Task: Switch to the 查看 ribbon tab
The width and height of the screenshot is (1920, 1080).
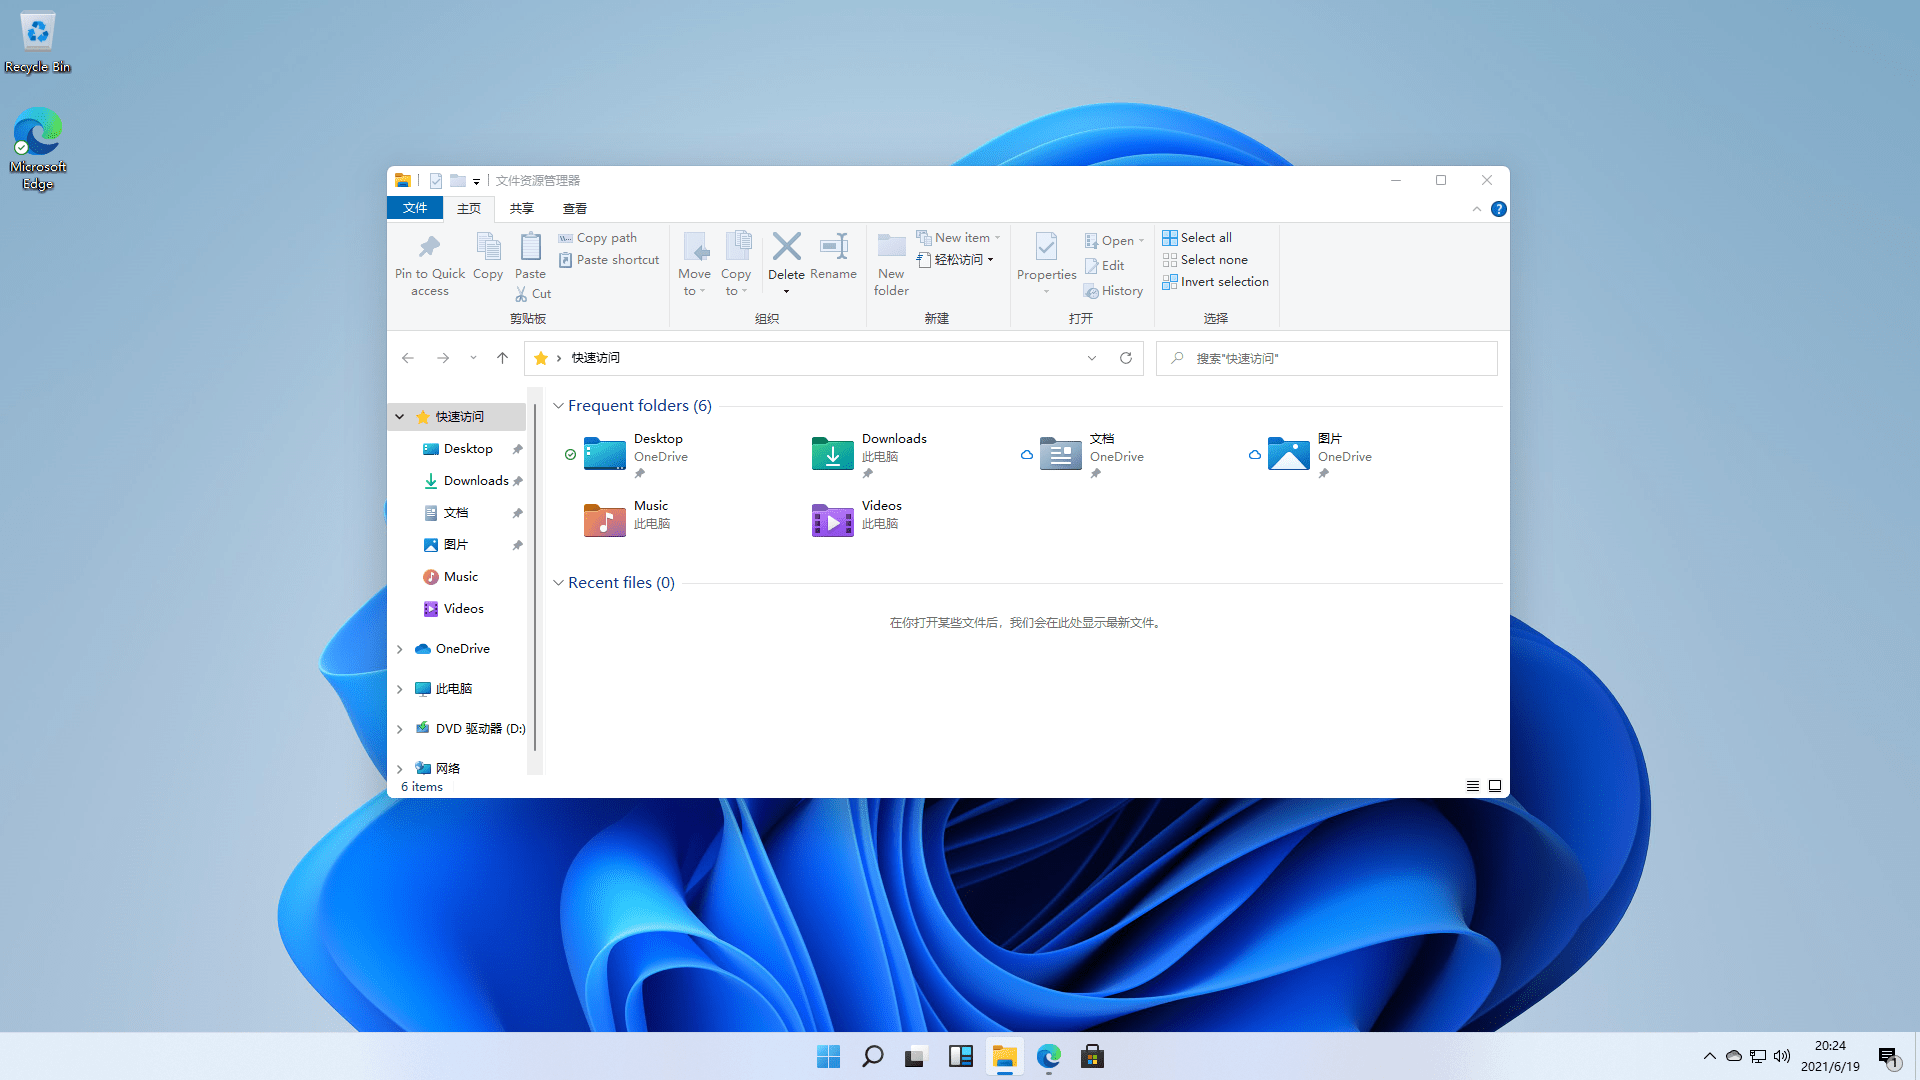Action: (x=574, y=208)
